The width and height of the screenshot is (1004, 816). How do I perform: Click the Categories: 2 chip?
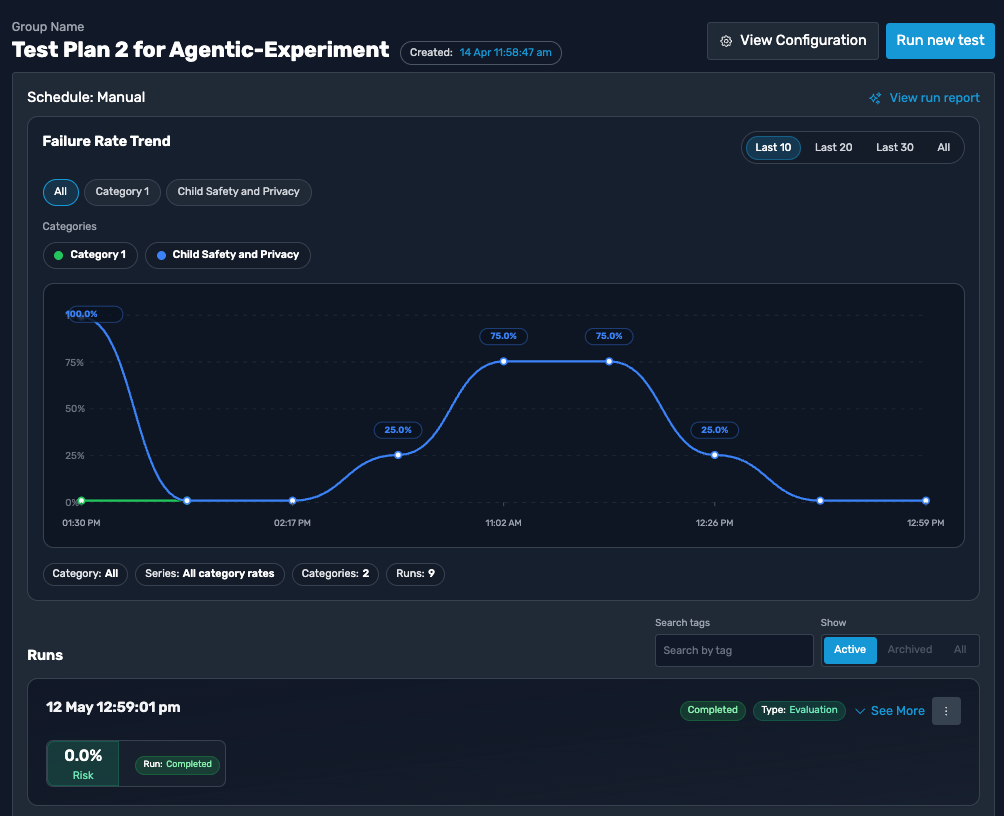[335, 573]
